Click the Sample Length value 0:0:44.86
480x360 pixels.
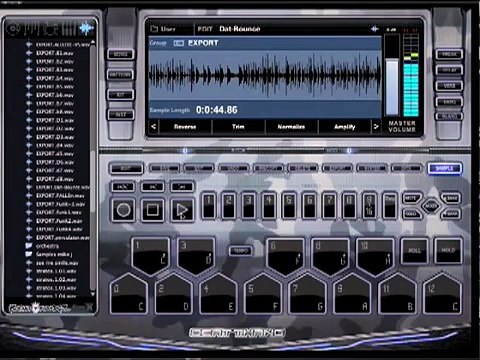pyautogui.click(x=217, y=110)
